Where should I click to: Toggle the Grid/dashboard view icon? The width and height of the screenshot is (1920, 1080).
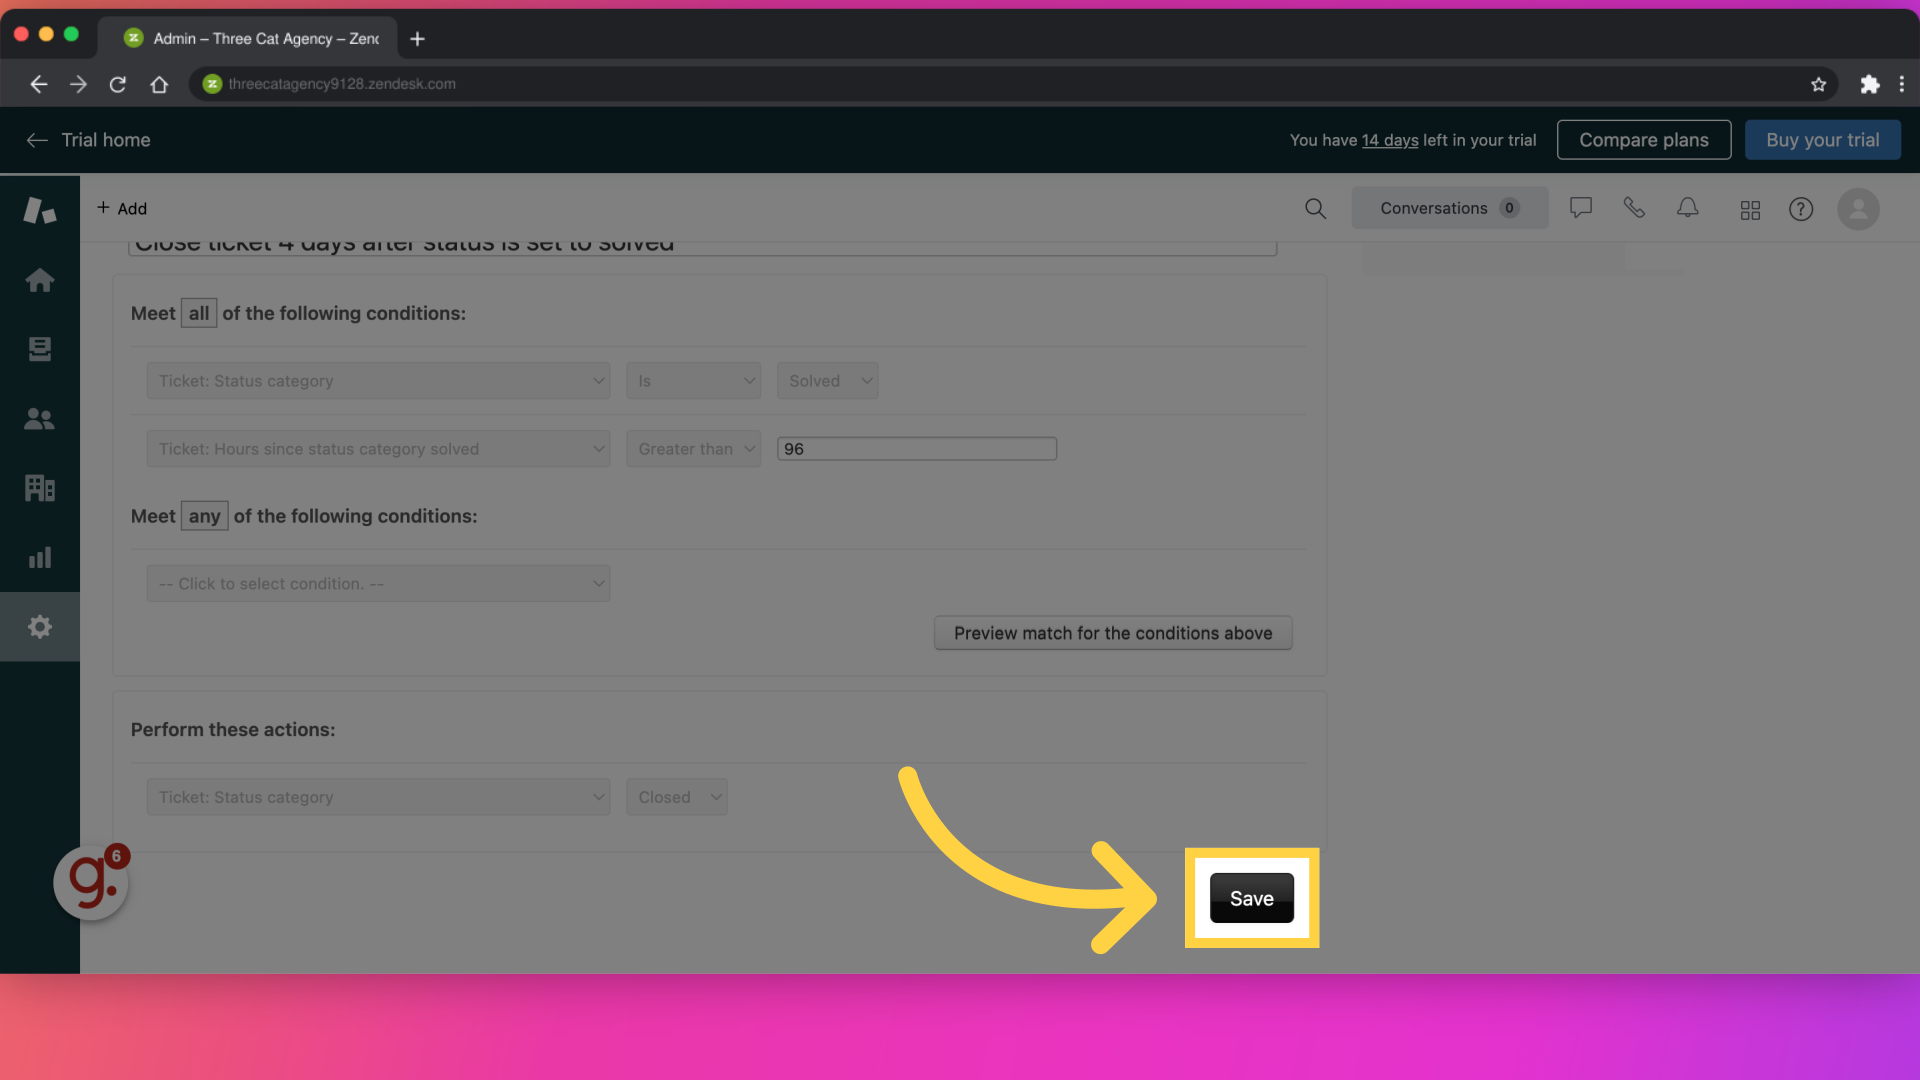[1749, 208]
